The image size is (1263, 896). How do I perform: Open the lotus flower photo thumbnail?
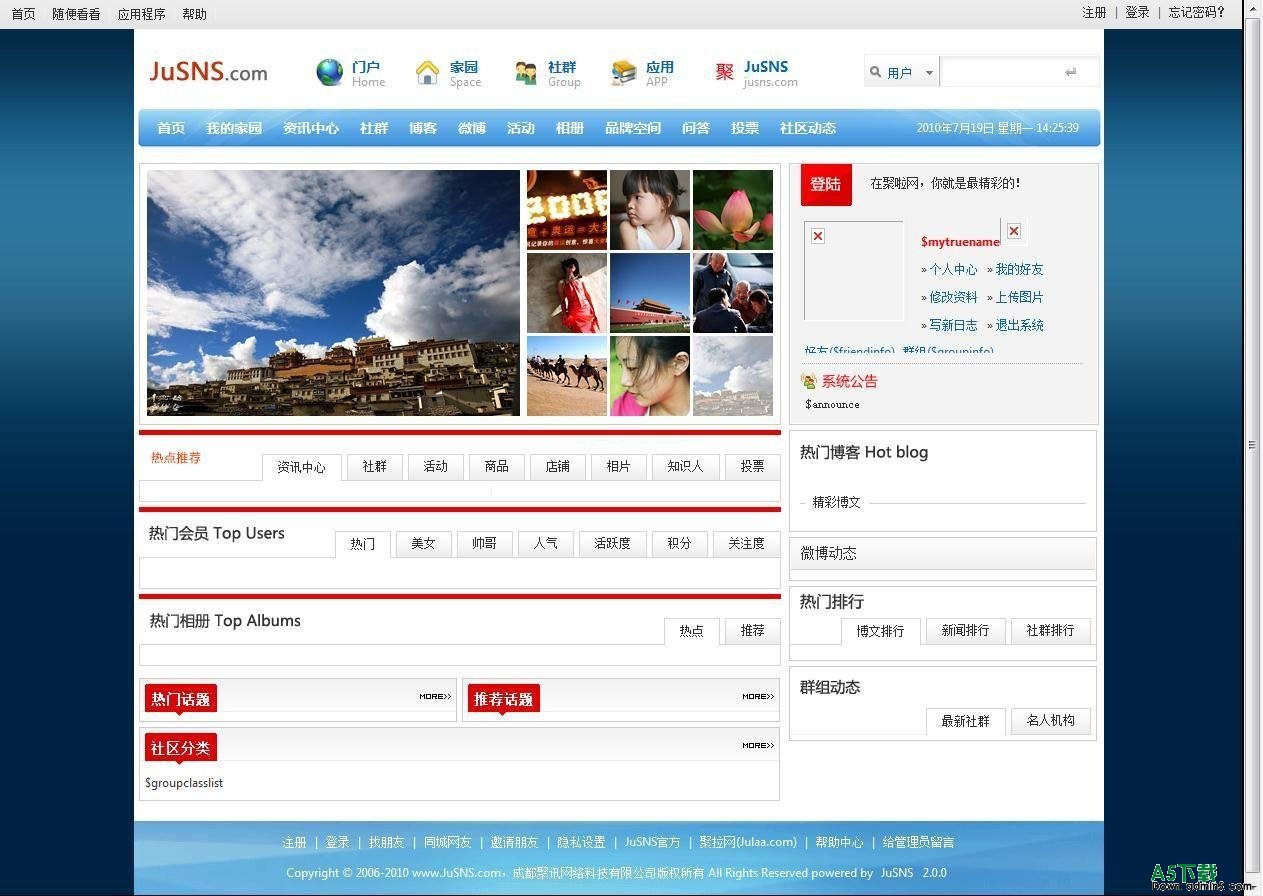click(x=733, y=209)
